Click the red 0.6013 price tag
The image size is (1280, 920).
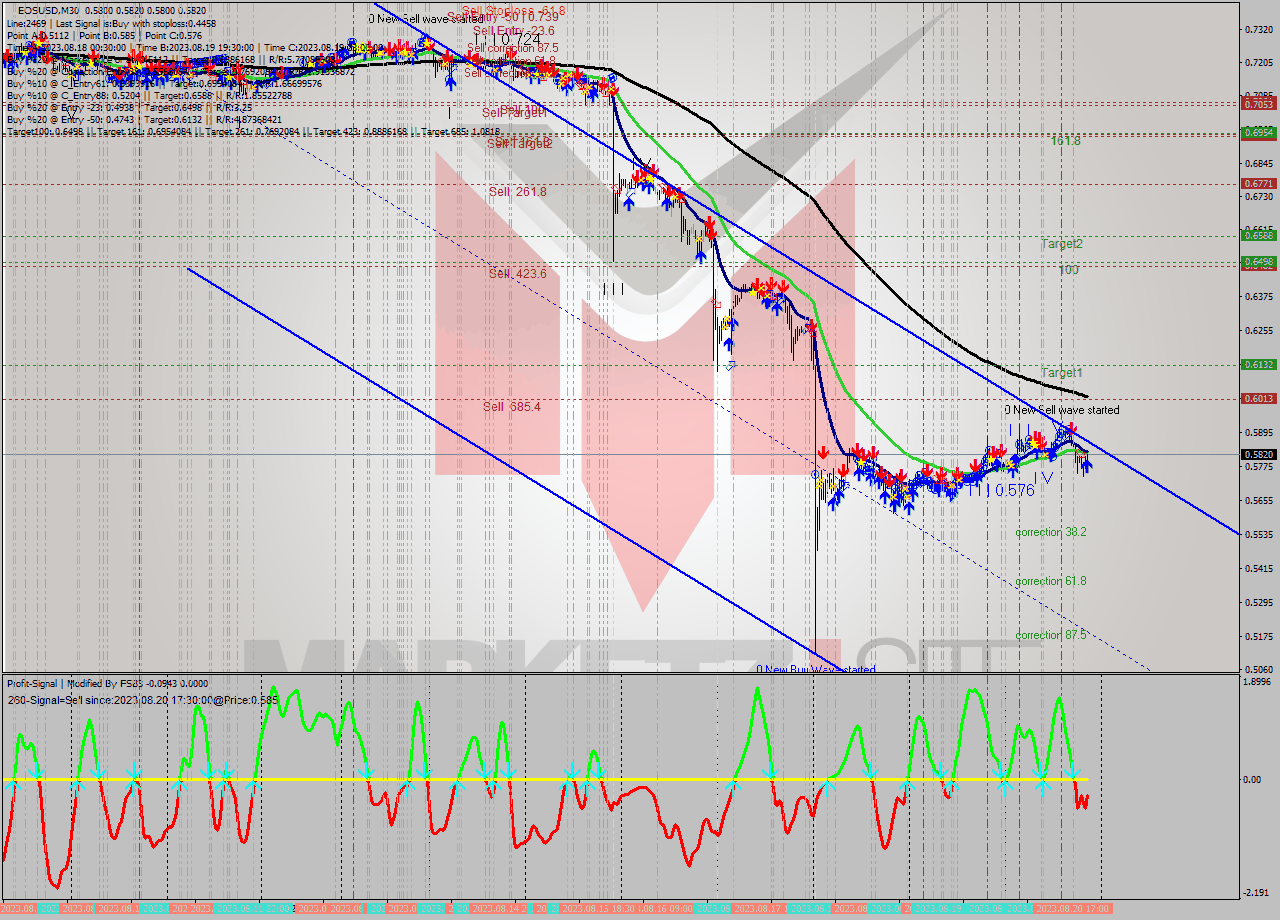click(x=1257, y=399)
